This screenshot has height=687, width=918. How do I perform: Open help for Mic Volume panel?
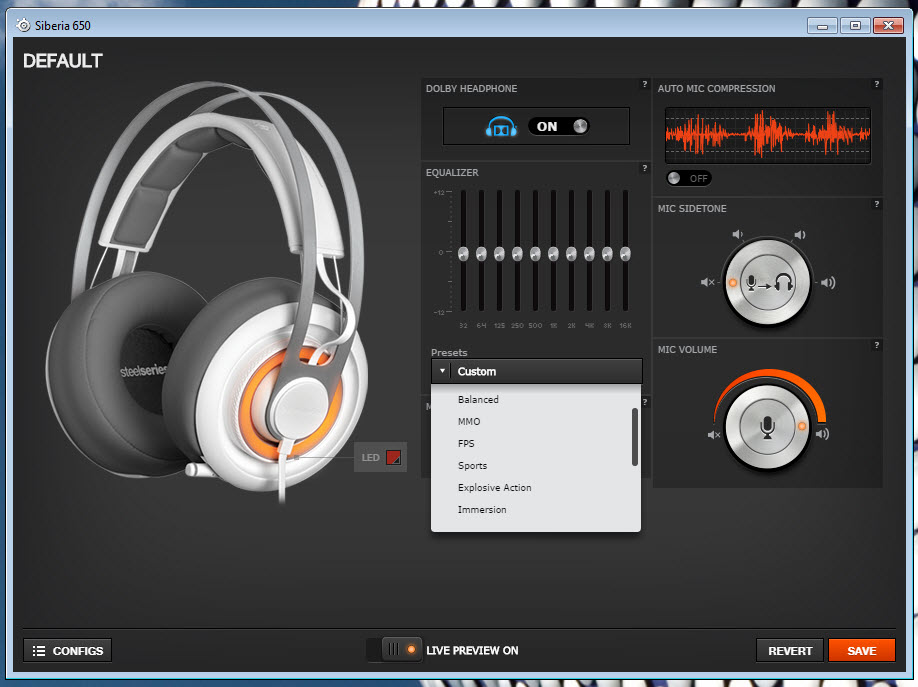(876, 346)
